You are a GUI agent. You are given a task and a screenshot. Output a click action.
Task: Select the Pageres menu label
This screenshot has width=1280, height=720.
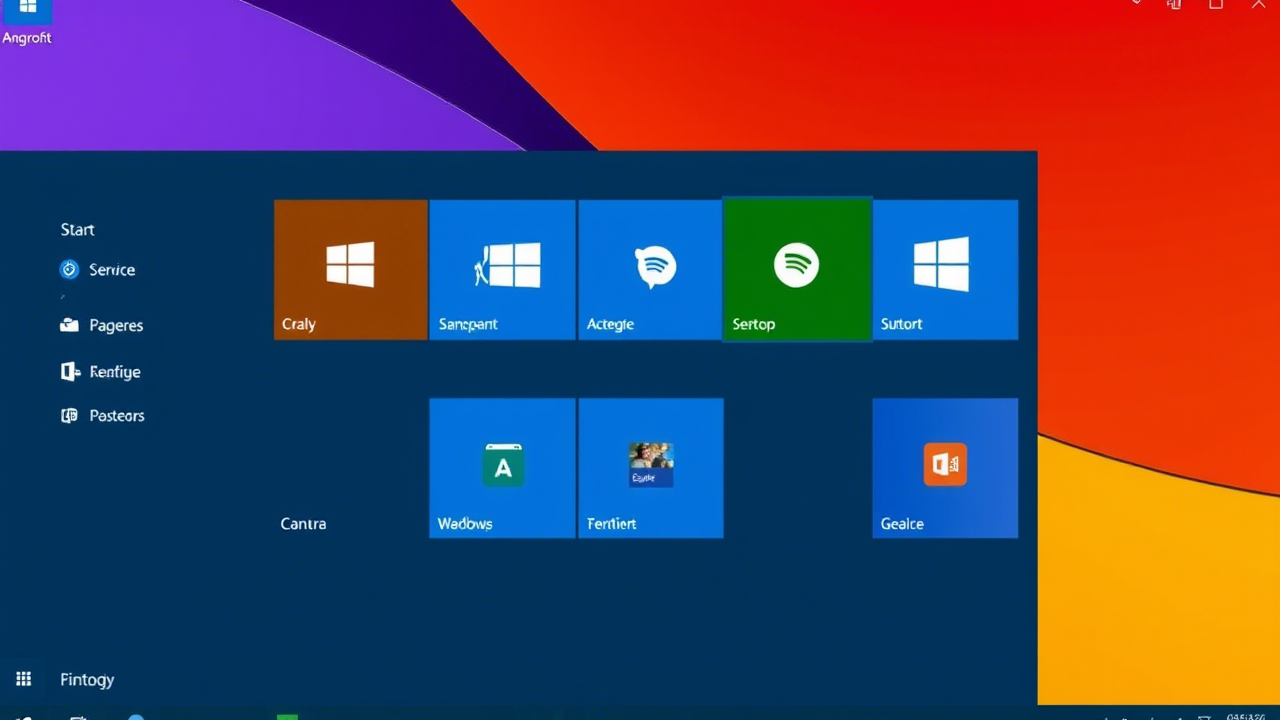pyautogui.click(x=116, y=326)
